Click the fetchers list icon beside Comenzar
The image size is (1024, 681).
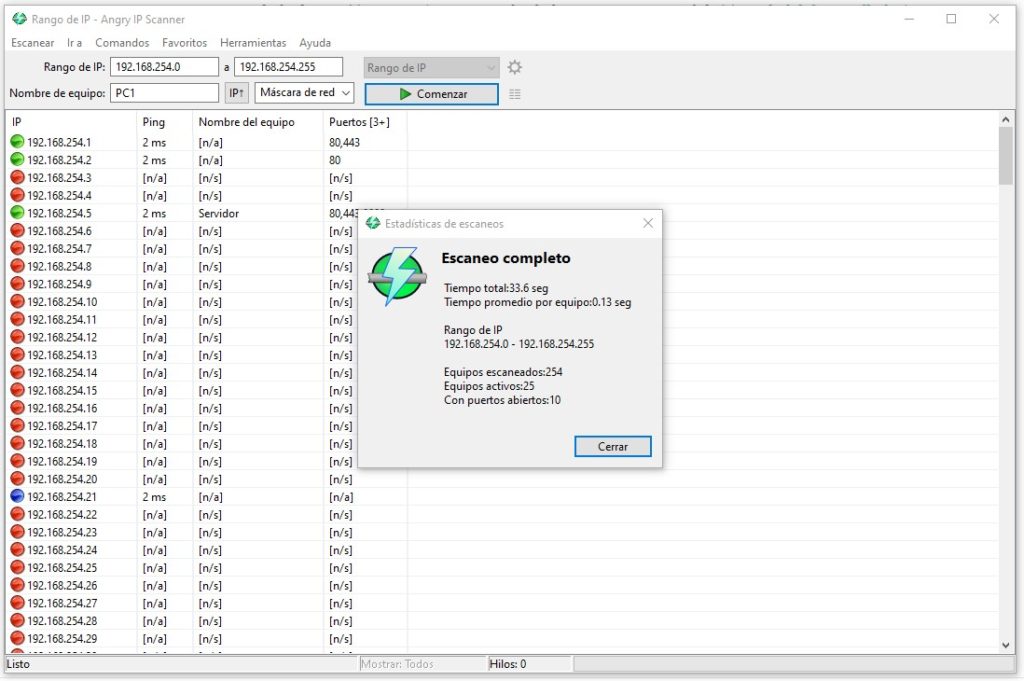pos(515,94)
